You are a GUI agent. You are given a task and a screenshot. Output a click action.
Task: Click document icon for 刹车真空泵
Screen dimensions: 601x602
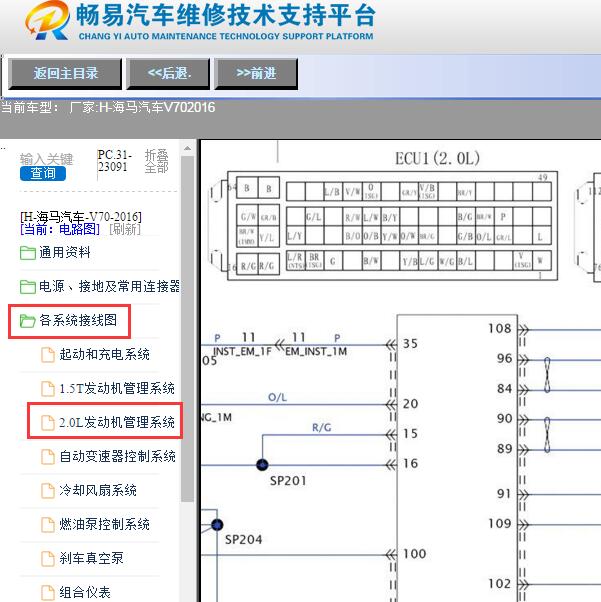pyautogui.click(x=48, y=558)
